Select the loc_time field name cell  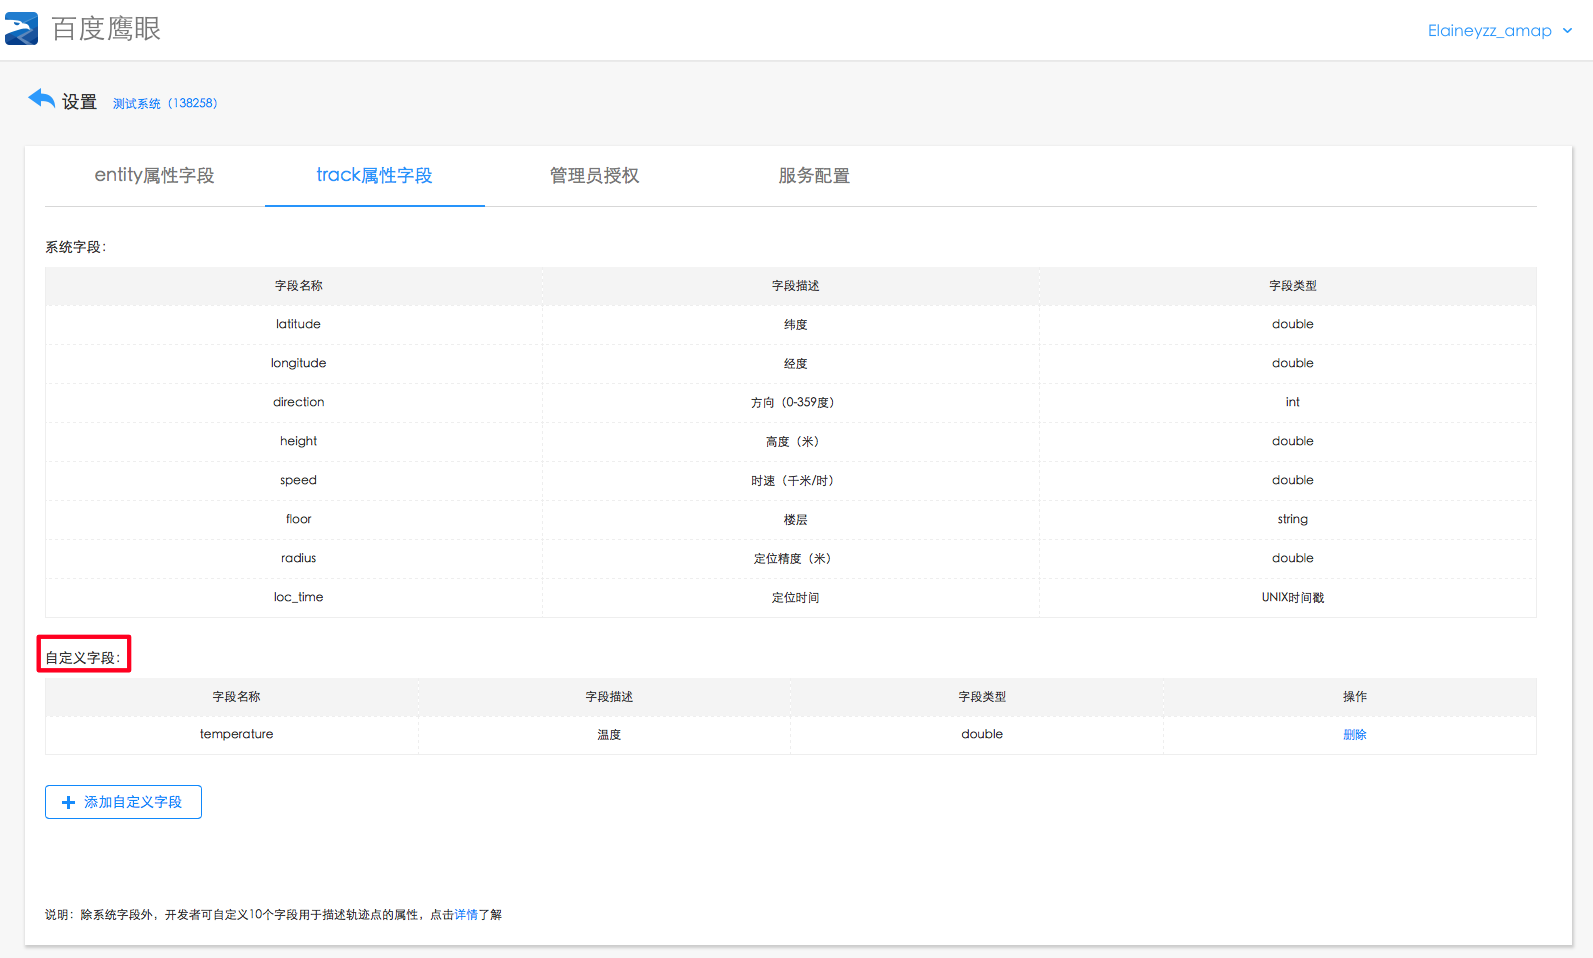298,598
